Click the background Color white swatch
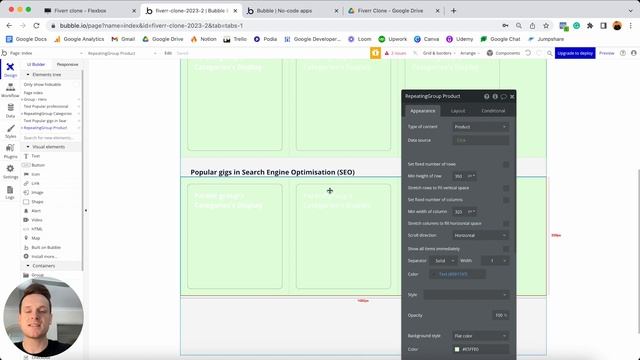This screenshot has height=360, width=640. click(457, 349)
